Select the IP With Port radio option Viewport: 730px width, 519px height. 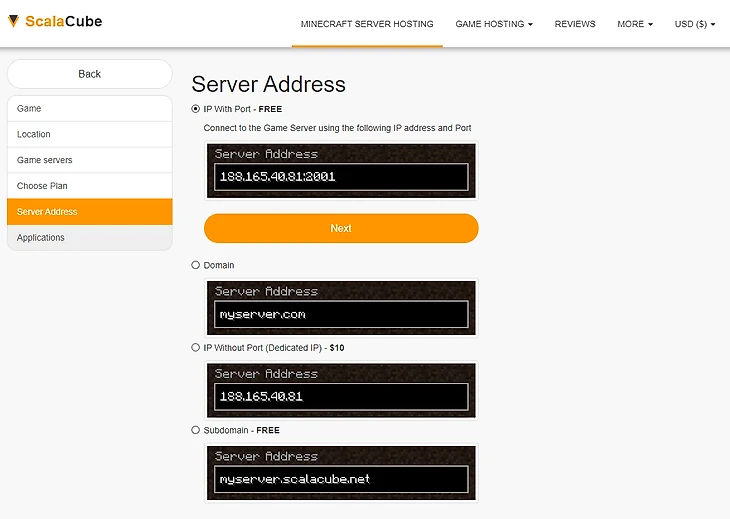tap(195, 108)
